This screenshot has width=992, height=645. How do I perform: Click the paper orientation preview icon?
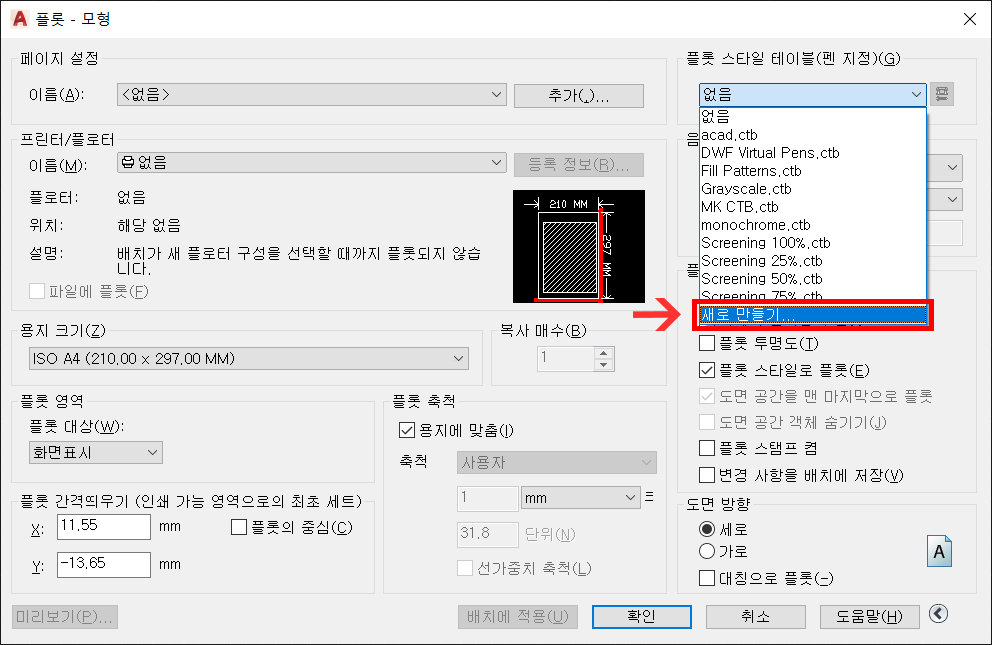pos(939,551)
